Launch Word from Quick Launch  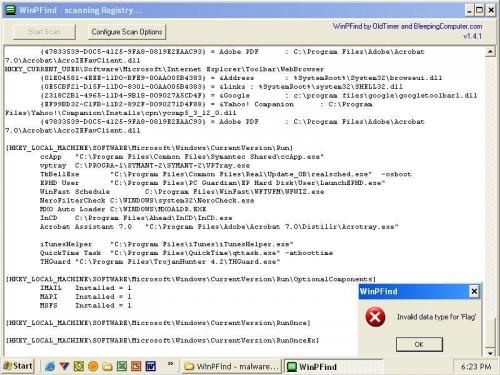(151, 366)
